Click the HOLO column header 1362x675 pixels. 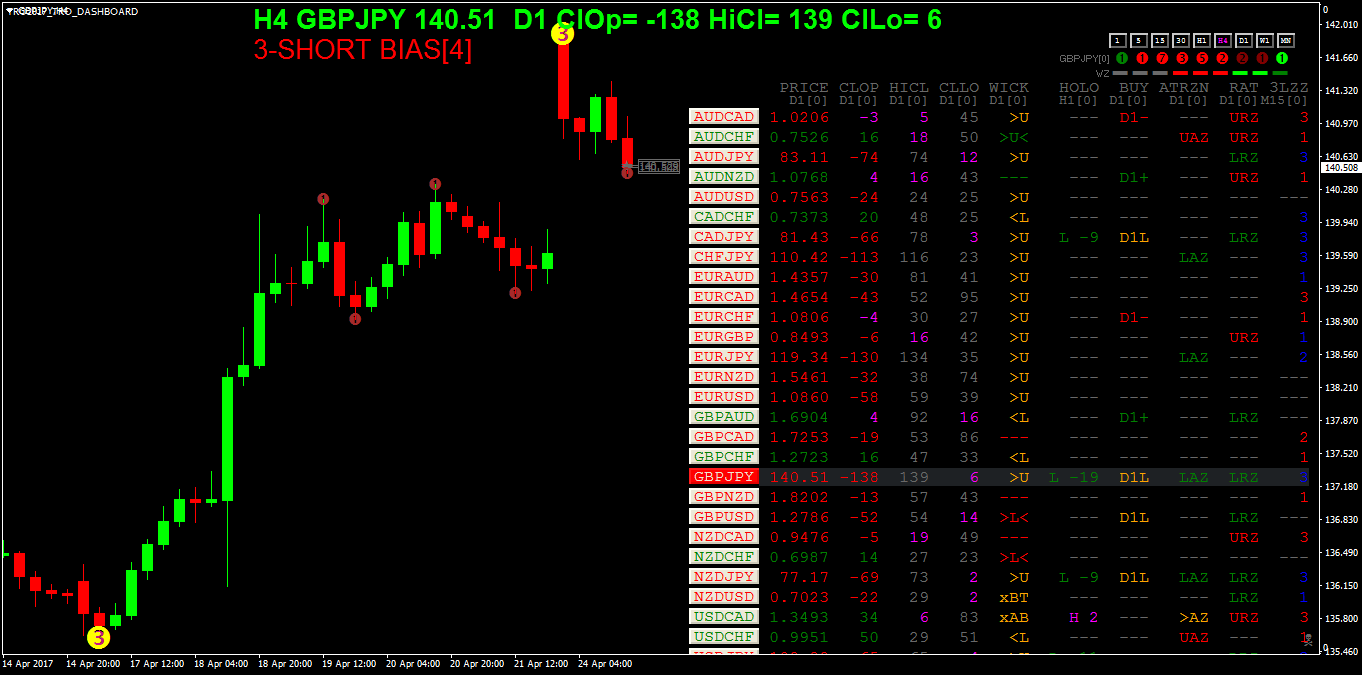point(1079,88)
